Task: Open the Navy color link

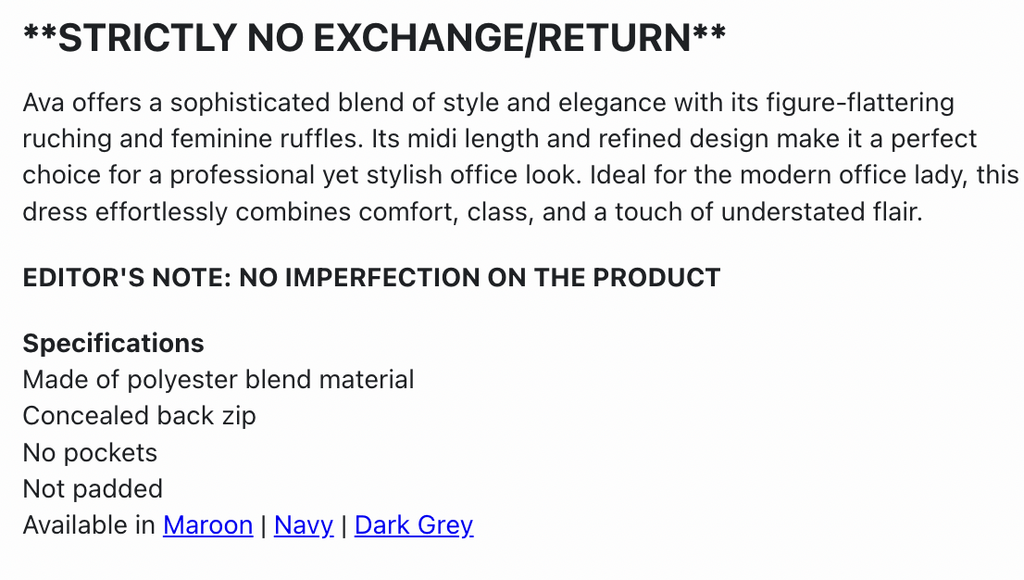Action: click(303, 525)
